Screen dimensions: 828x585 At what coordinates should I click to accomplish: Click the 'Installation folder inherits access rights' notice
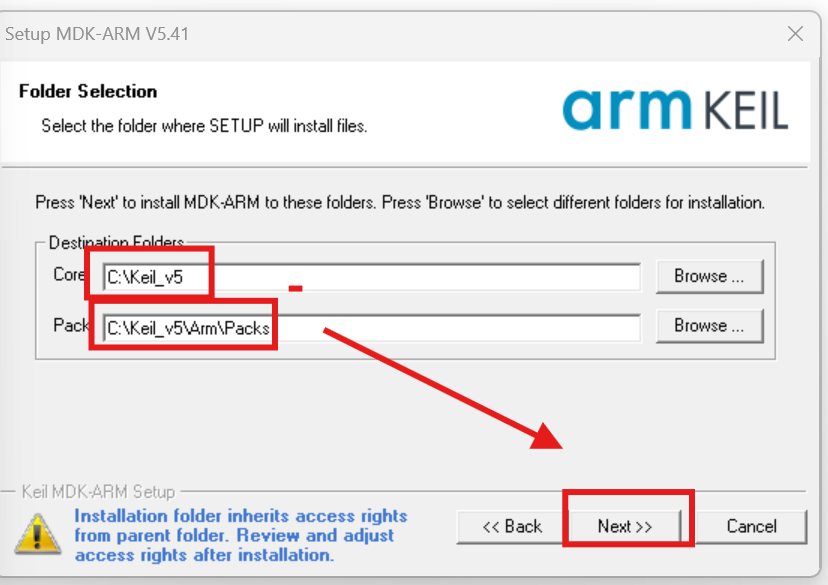(x=241, y=535)
